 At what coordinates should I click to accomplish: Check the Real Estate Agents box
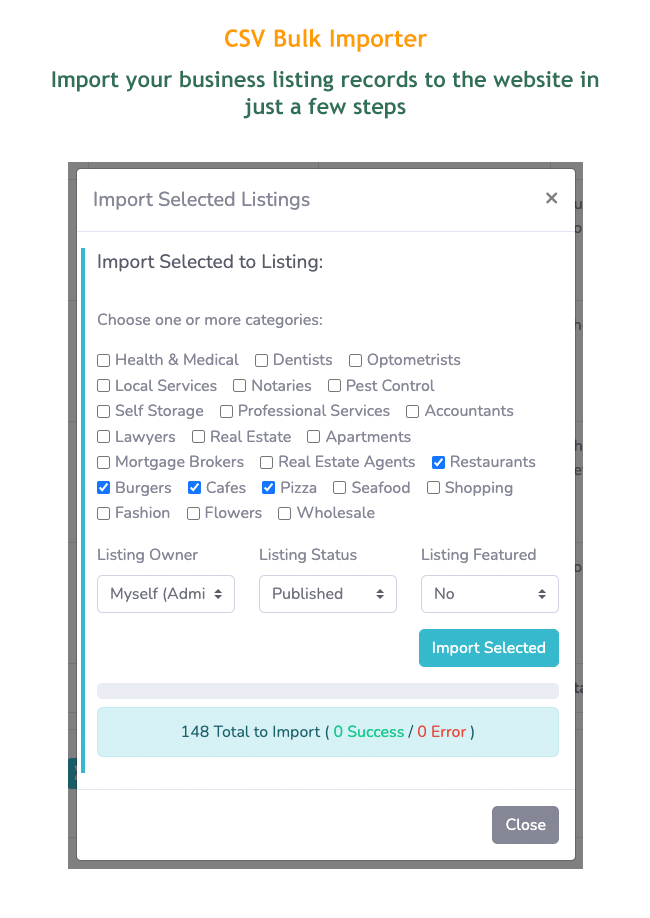[267, 462]
